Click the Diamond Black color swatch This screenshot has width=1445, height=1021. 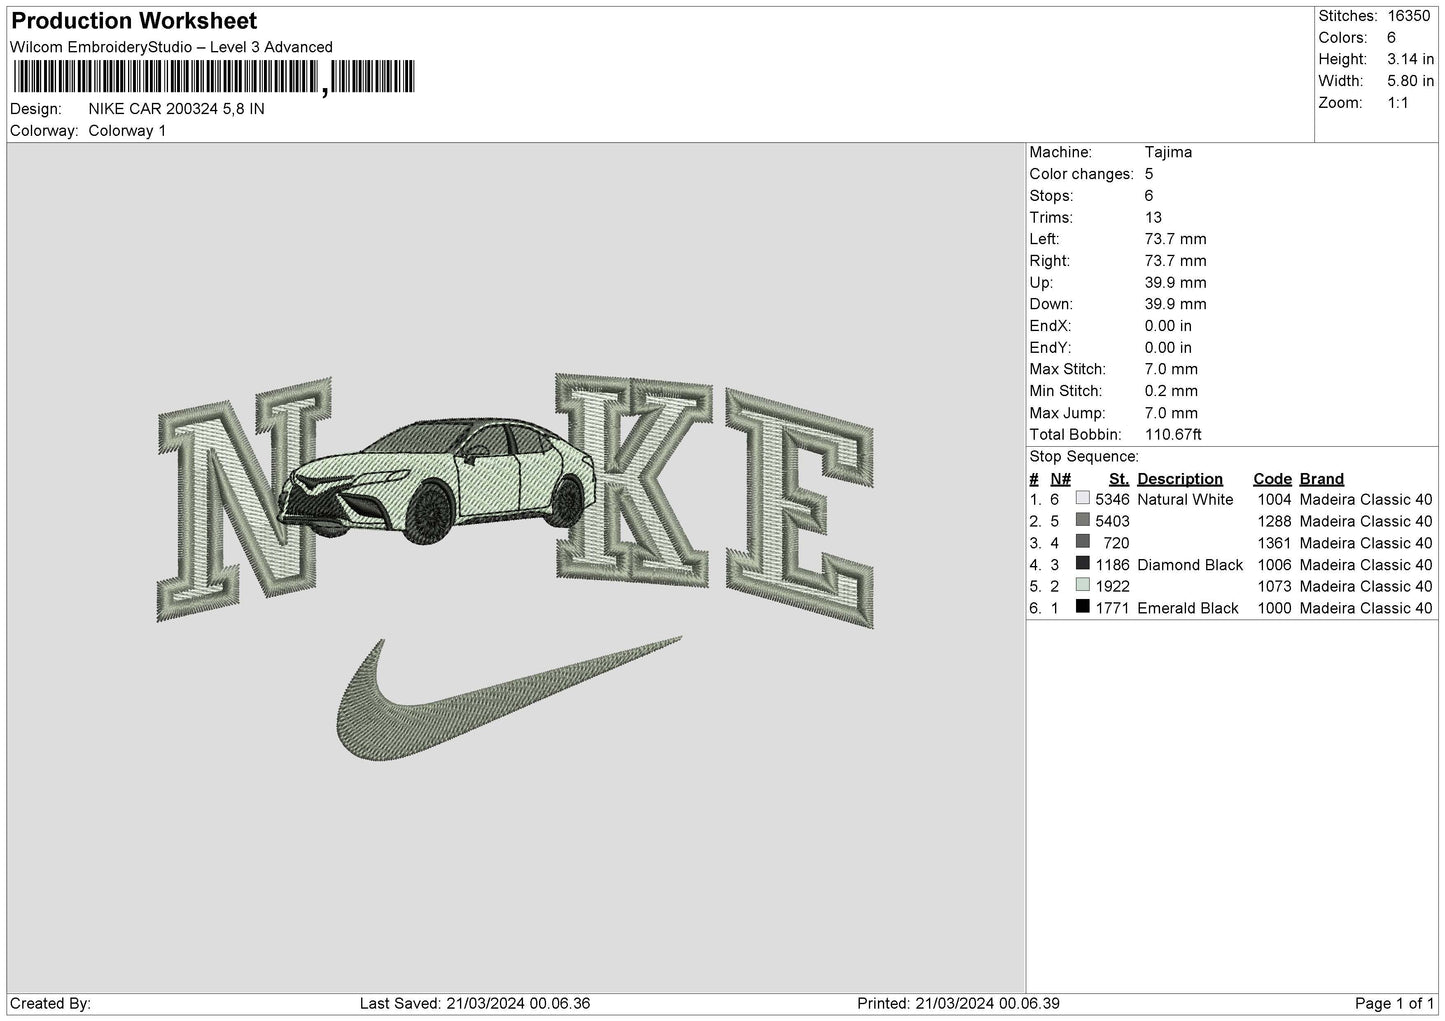point(1082,564)
